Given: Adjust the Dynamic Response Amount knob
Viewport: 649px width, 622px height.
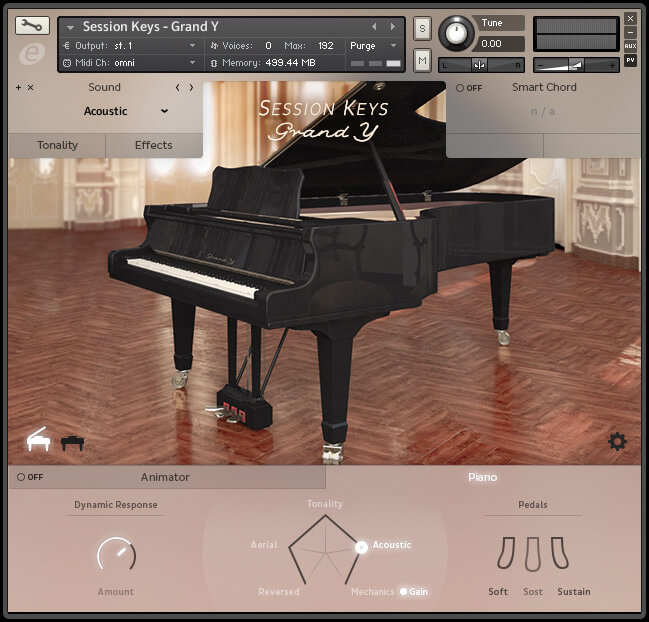Looking at the screenshot, I should [x=116, y=556].
